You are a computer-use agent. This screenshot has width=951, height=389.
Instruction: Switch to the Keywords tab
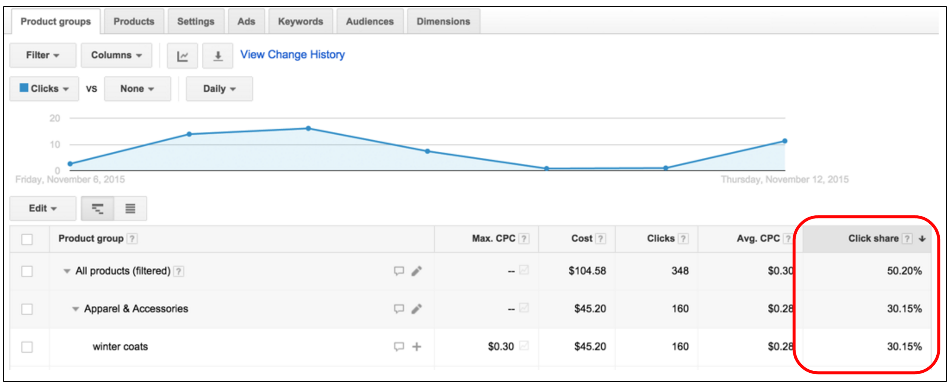pyautogui.click(x=300, y=21)
